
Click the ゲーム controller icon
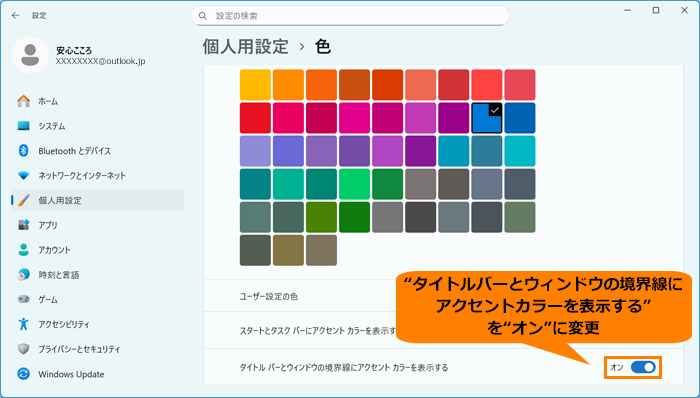[24, 299]
